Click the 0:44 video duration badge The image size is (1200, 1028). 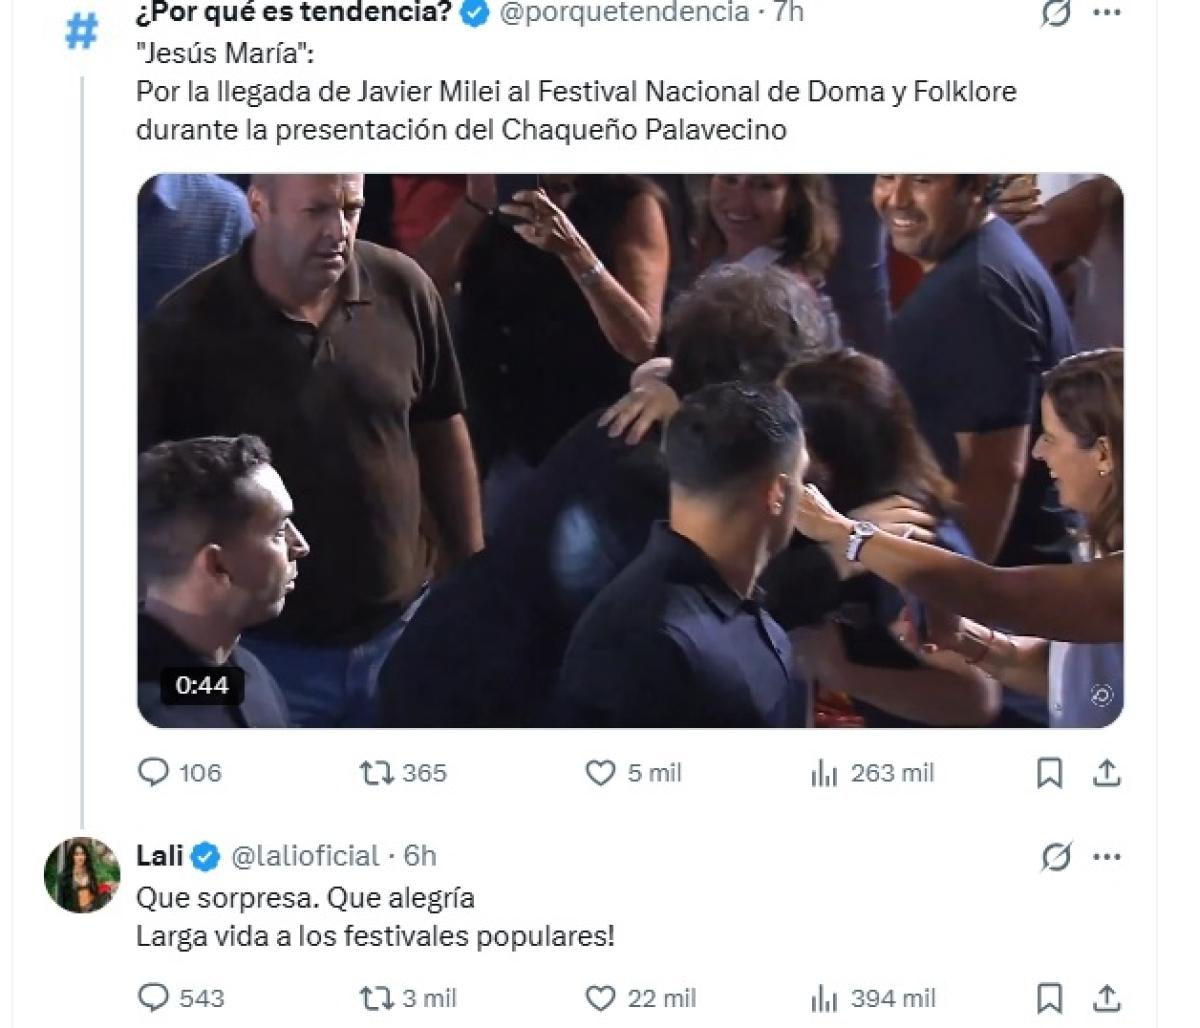click(202, 686)
